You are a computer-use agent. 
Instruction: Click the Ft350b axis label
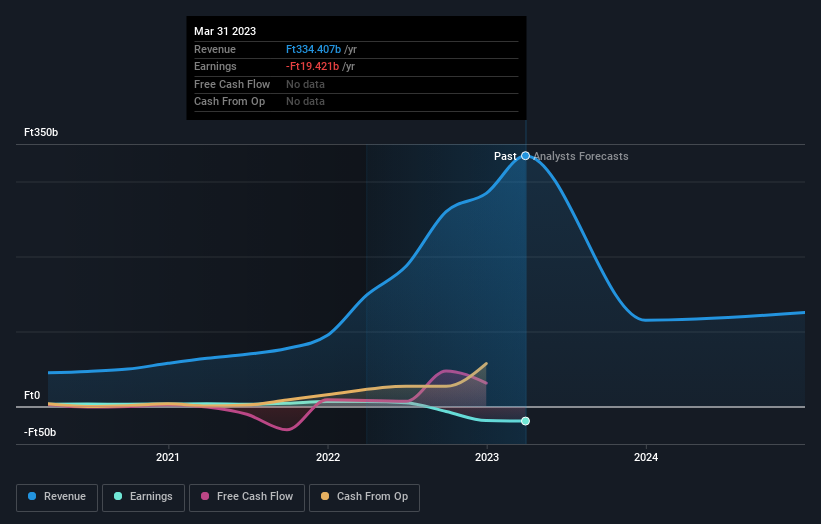(x=41, y=132)
